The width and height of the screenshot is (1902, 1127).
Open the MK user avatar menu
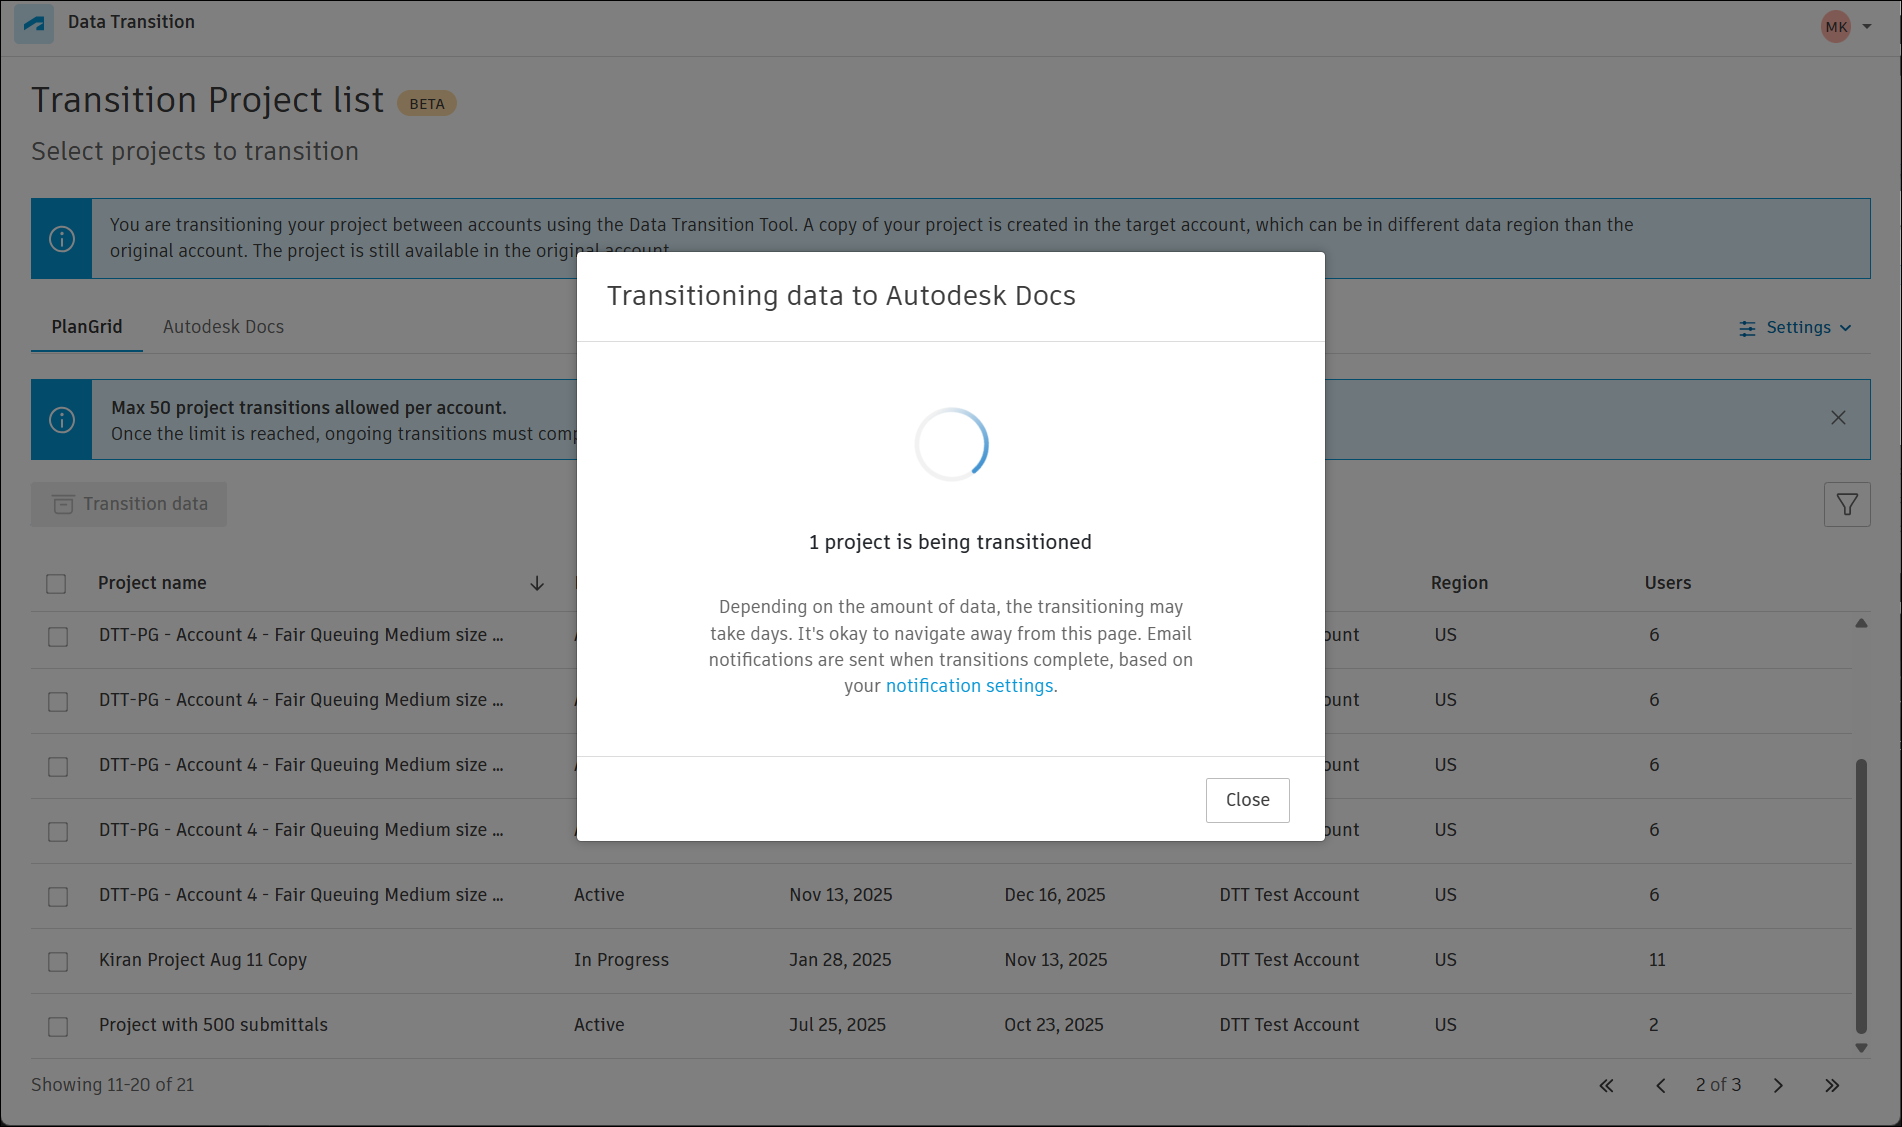point(1836,27)
